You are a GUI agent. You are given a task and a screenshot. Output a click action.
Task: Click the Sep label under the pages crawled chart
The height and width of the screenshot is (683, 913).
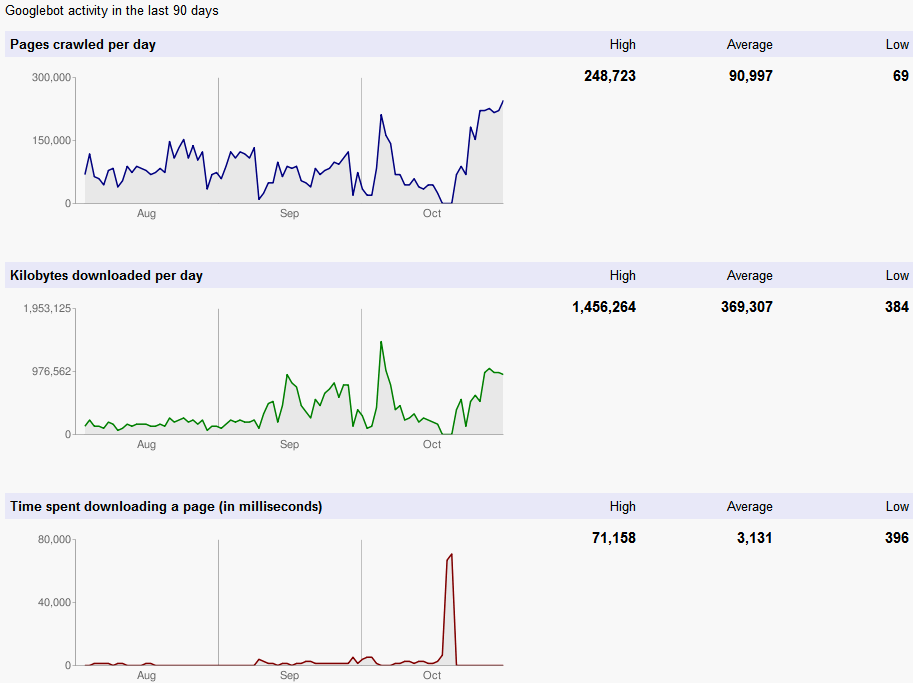coord(289,213)
